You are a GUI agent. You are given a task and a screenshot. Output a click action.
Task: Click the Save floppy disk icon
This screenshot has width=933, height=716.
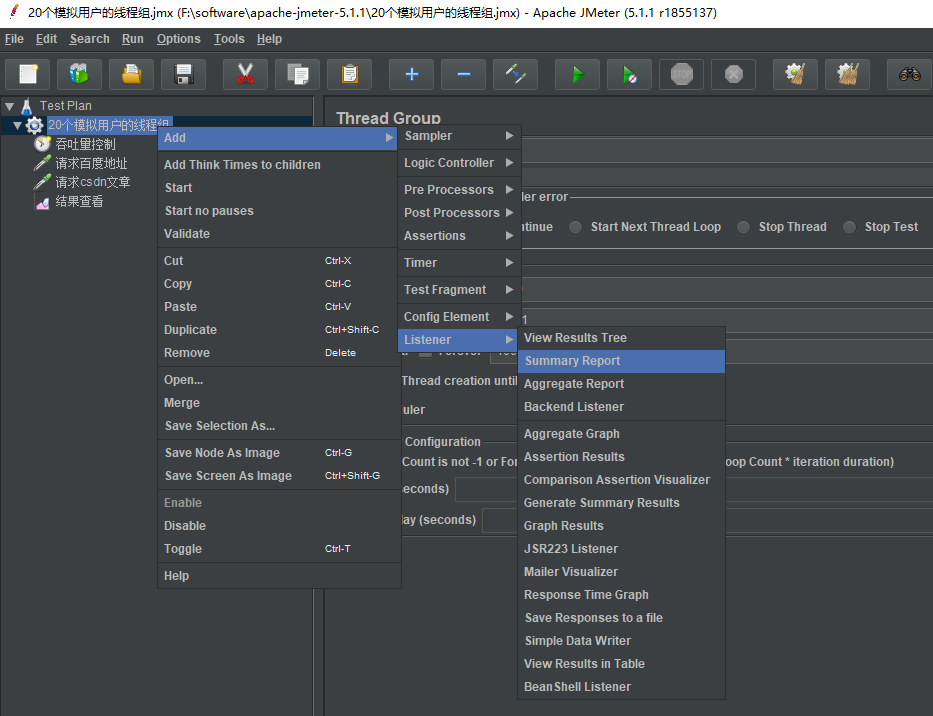point(184,74)
